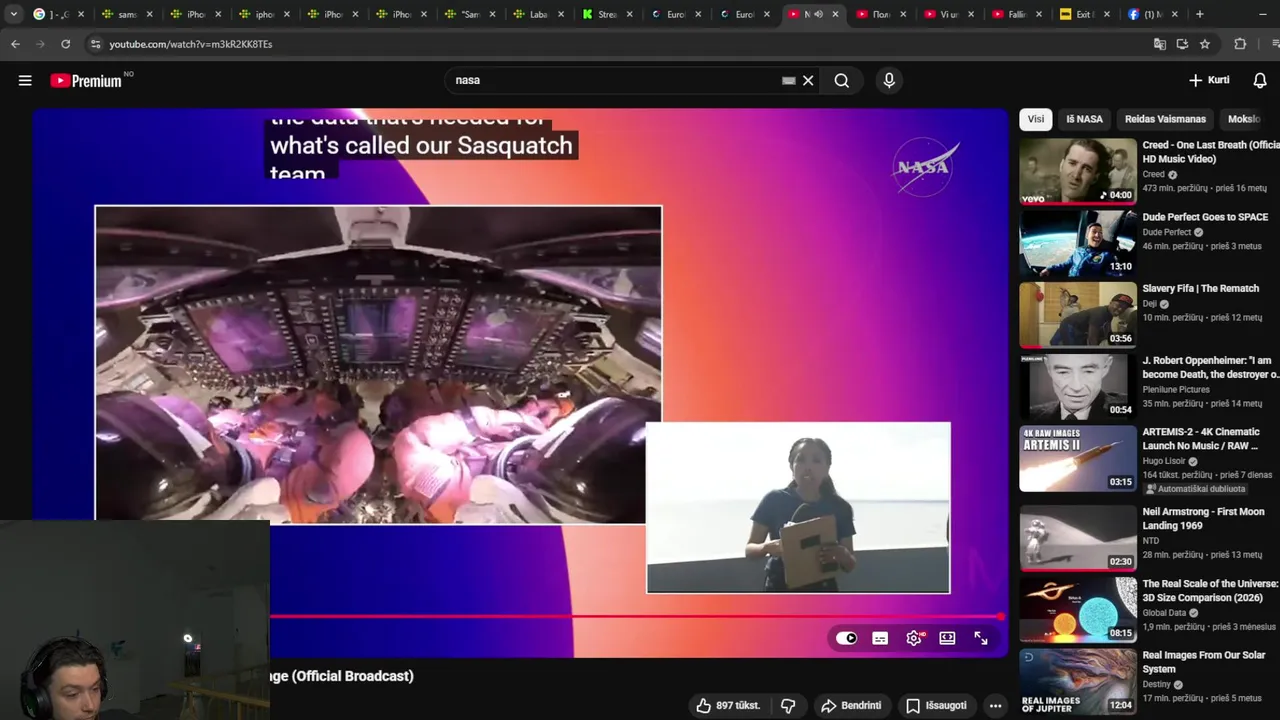Open the tab search dropdown arrow
The height and width of the screenshot is (720, 1280).
pyautogui.click(x=13, y=14)
